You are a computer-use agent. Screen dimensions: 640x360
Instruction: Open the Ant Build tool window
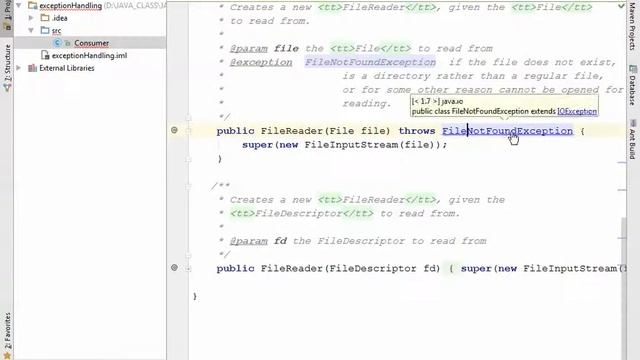click(633, 140)
